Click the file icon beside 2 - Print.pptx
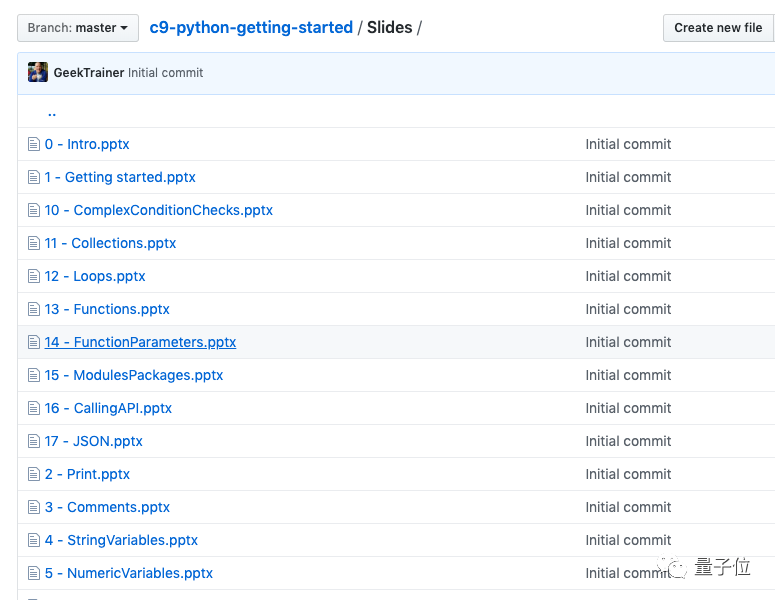The height and width of the screenshot is (600, 775). tap(34, 474)
